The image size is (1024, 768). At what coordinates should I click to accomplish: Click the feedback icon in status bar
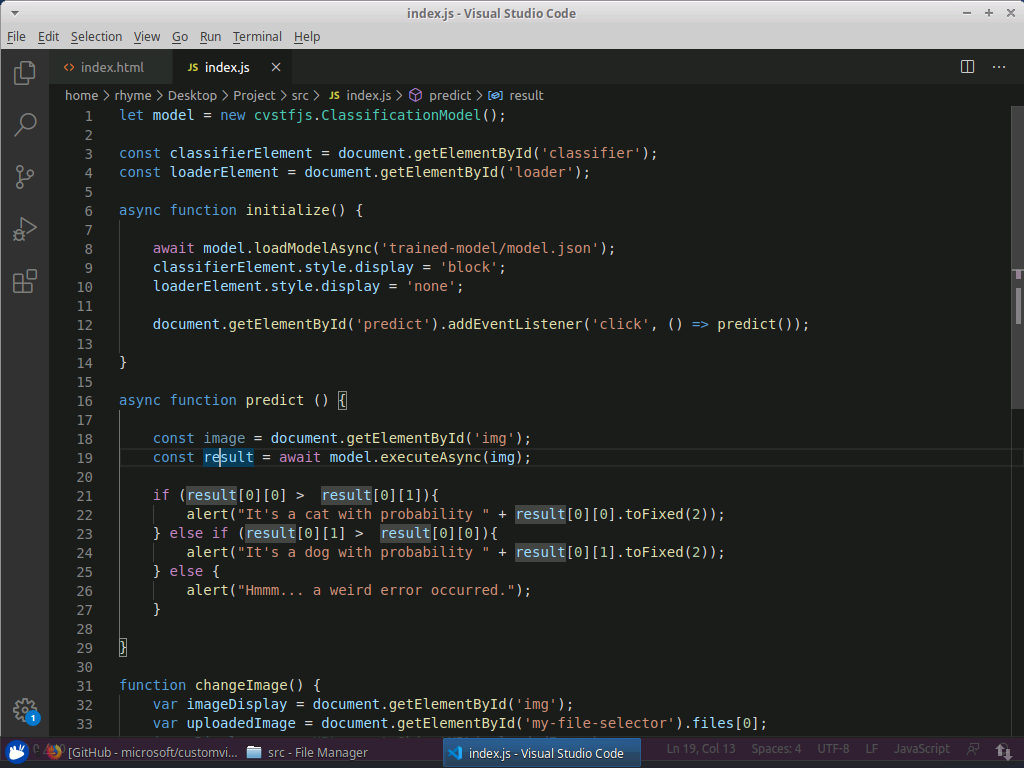973,749
